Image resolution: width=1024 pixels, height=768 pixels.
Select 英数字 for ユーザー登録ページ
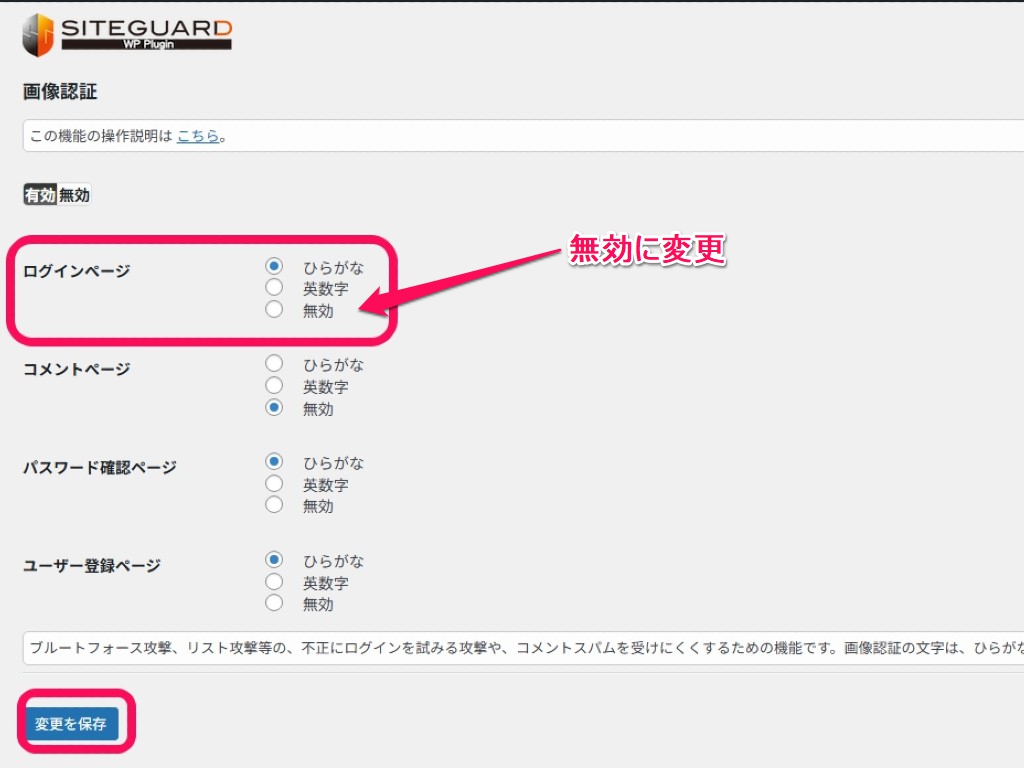pyautogui.click(x=273, y=581)
